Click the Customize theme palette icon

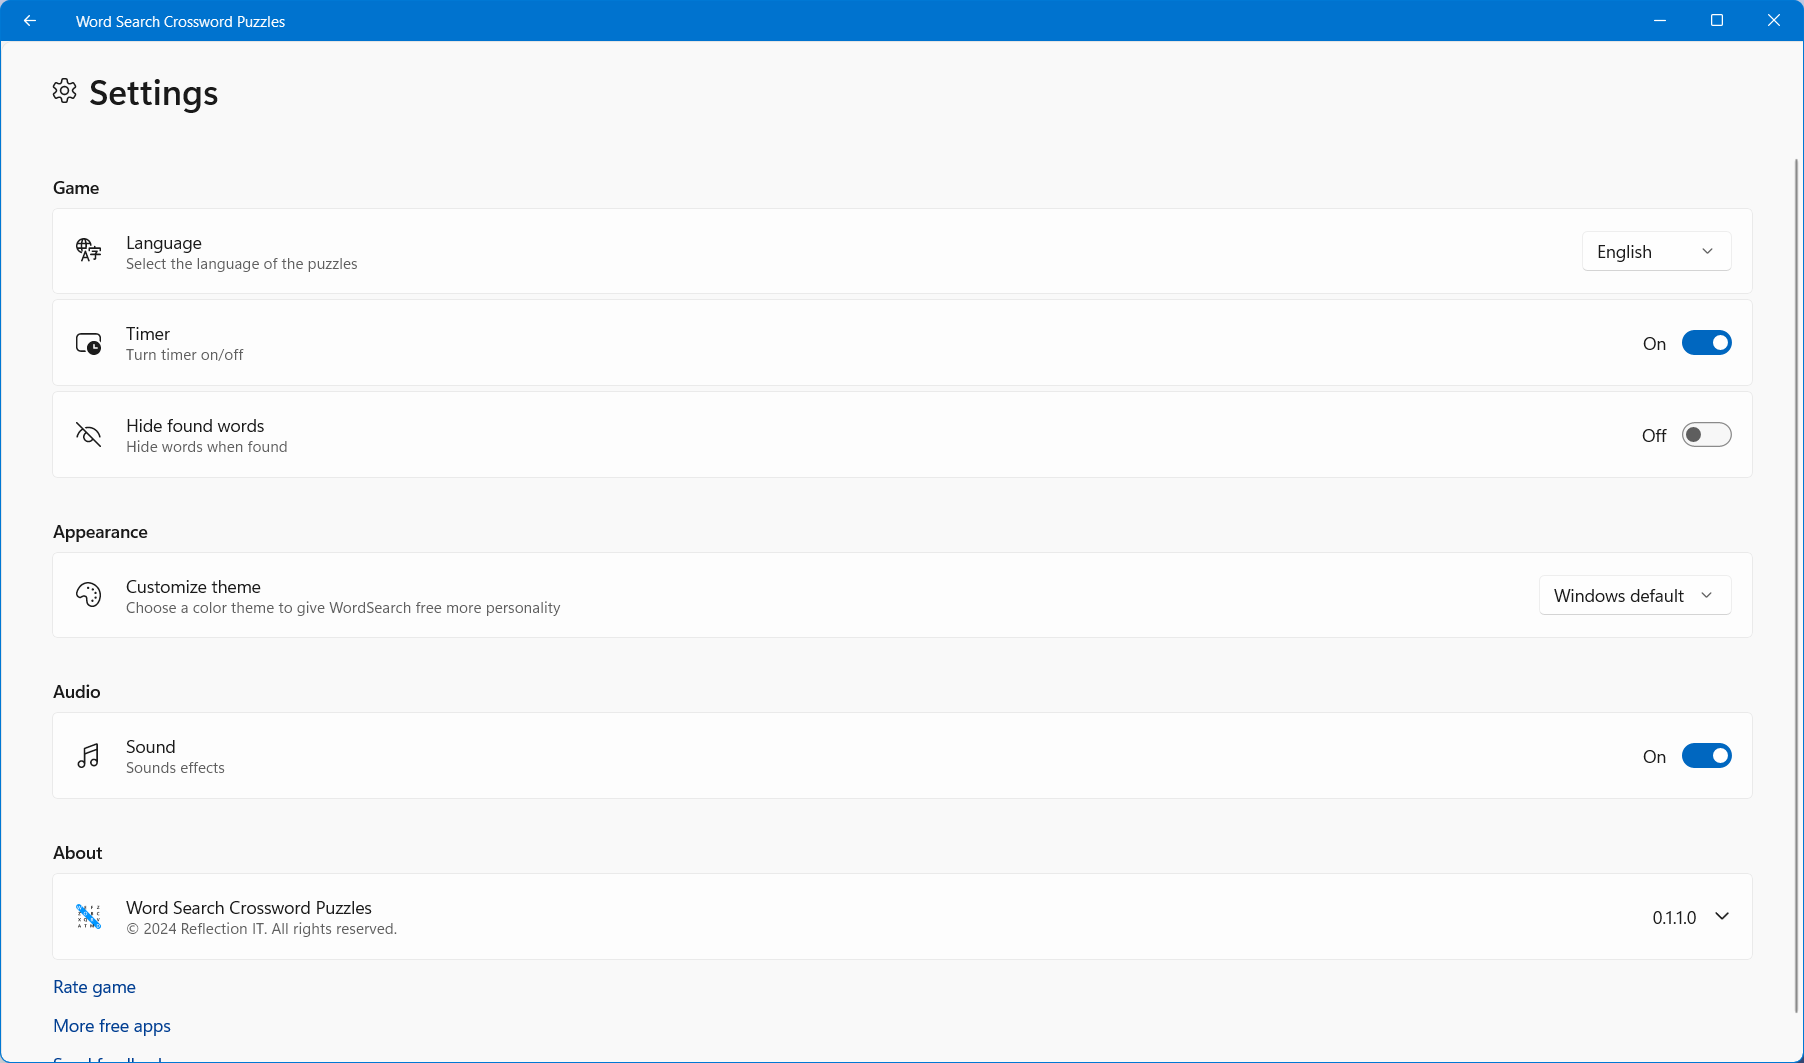point(88,594)
